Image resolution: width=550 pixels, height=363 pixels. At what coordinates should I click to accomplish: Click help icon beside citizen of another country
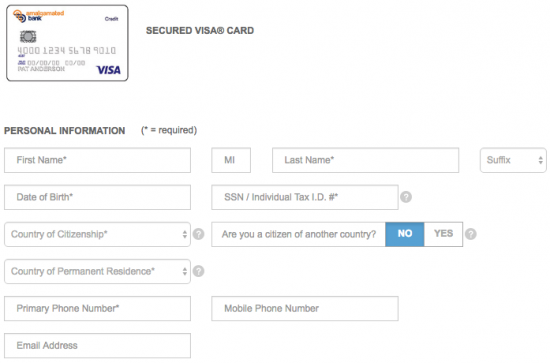point(471,234)
